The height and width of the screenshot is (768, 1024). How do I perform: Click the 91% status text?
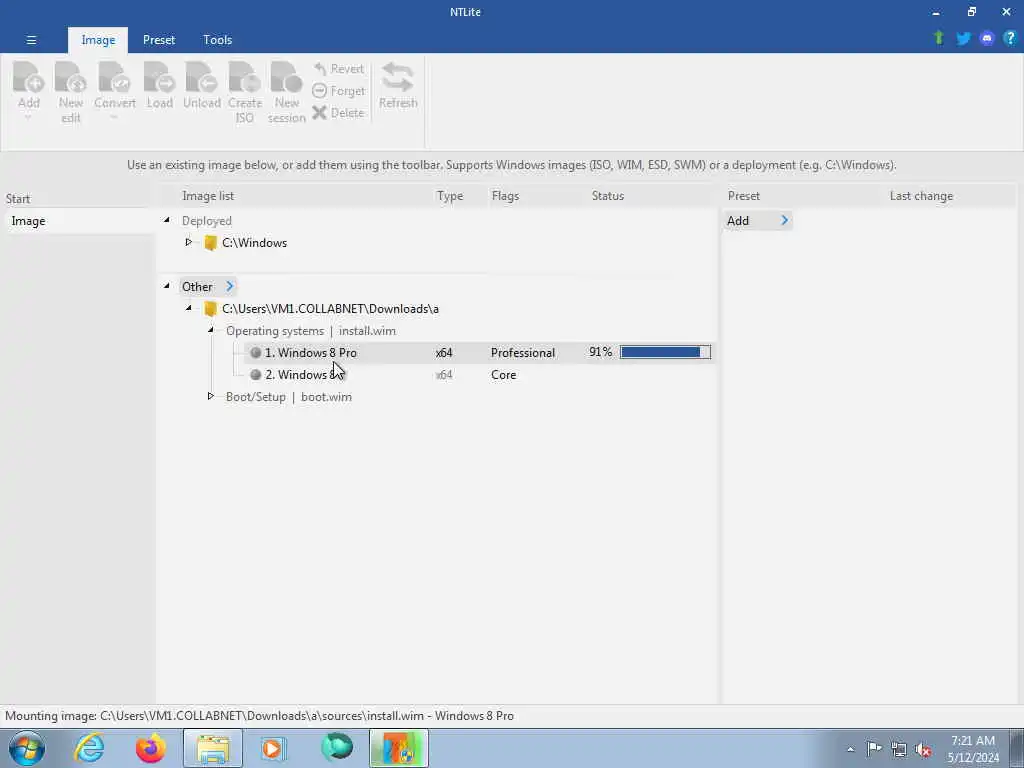[600, 352]
